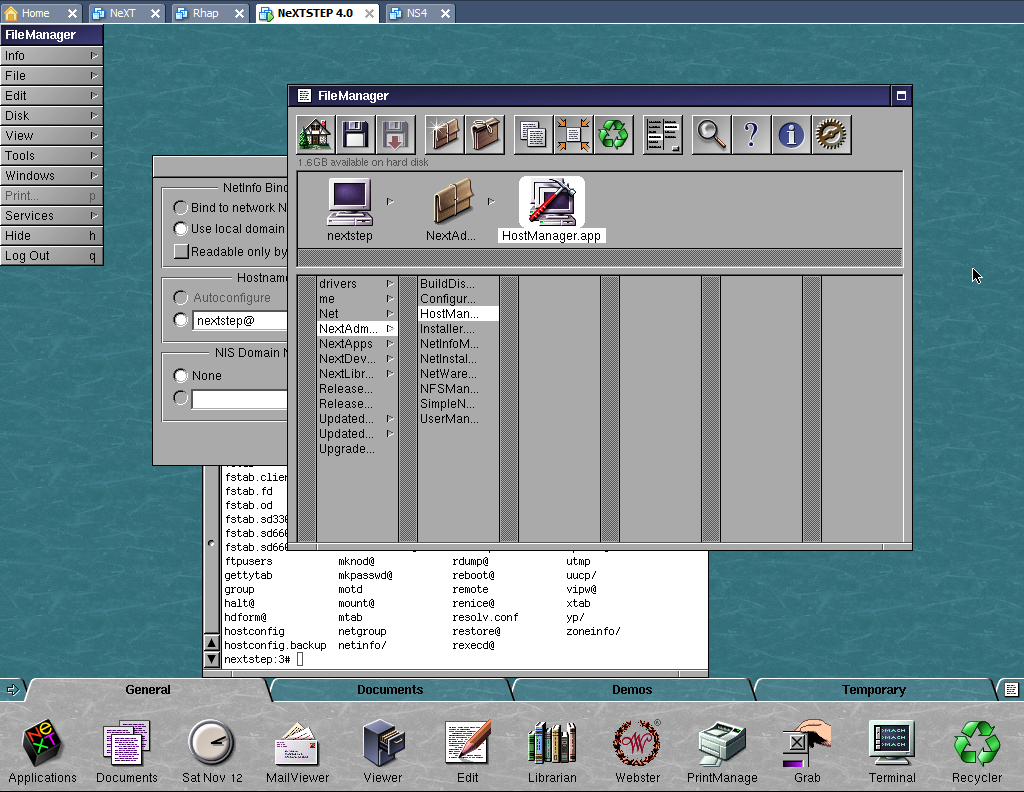Click the New Folder sparkle icon
This screenshot has width=1024, height=792.
point(443,134)
